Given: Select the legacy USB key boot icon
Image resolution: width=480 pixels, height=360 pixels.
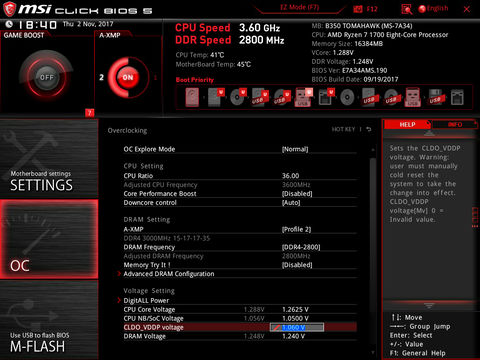Looking at the screenshot, I should pyautogui.click(x=413, y=97).
